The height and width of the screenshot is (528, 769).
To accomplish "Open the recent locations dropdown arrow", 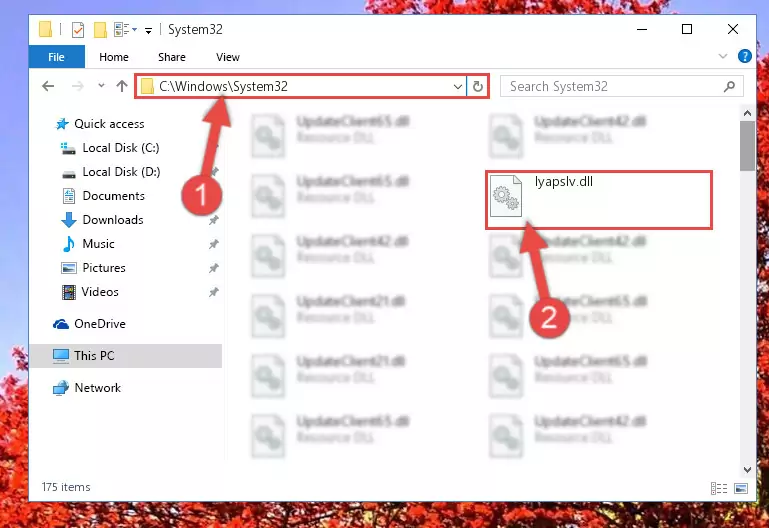I will [x=101, y=86].
